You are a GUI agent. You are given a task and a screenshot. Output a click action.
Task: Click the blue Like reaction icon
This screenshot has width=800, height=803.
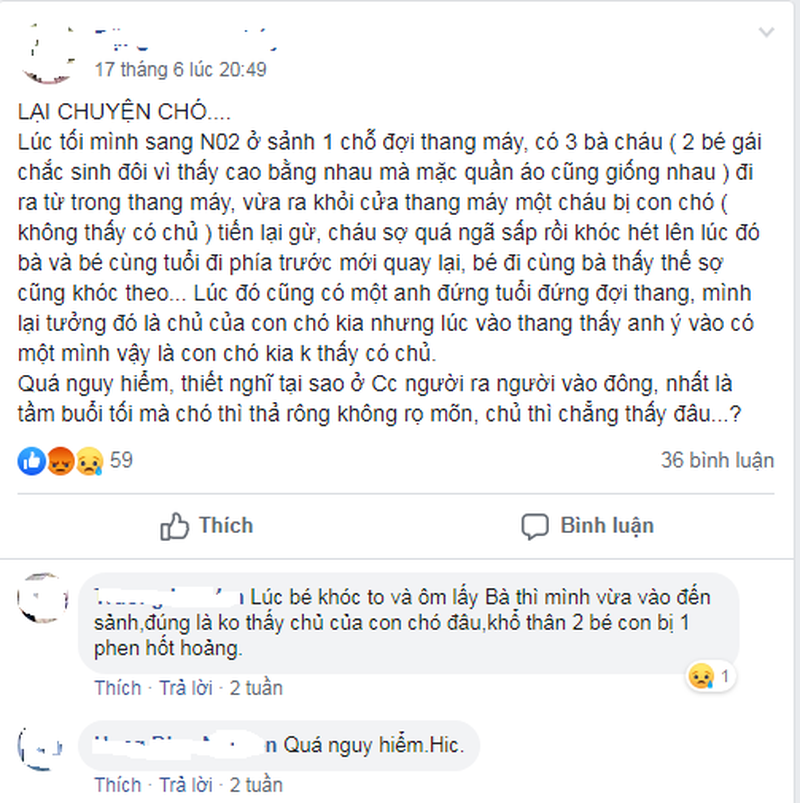click(x=32, y=461)
